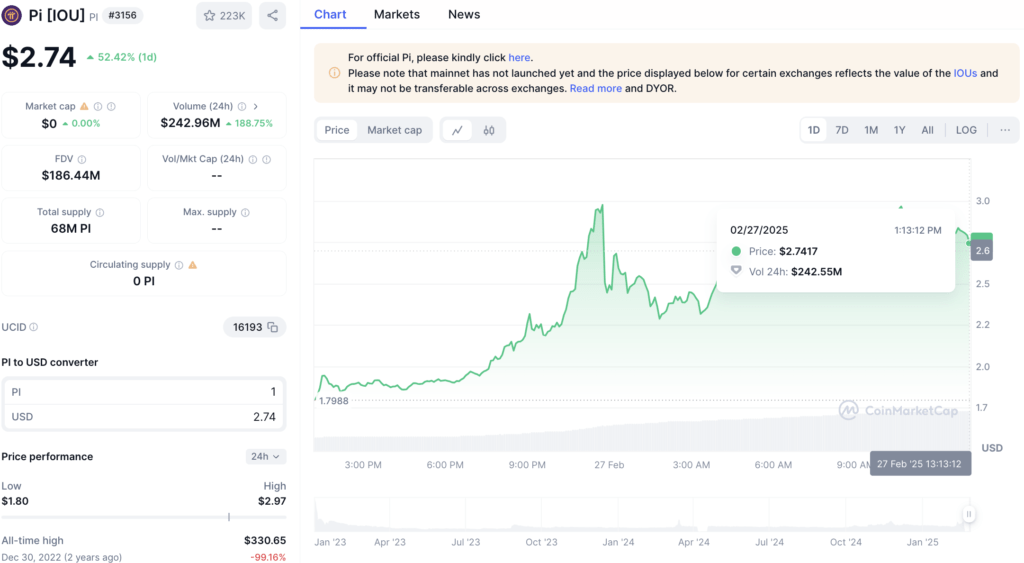Click the Volume (24h) info icon

[242, 106]
